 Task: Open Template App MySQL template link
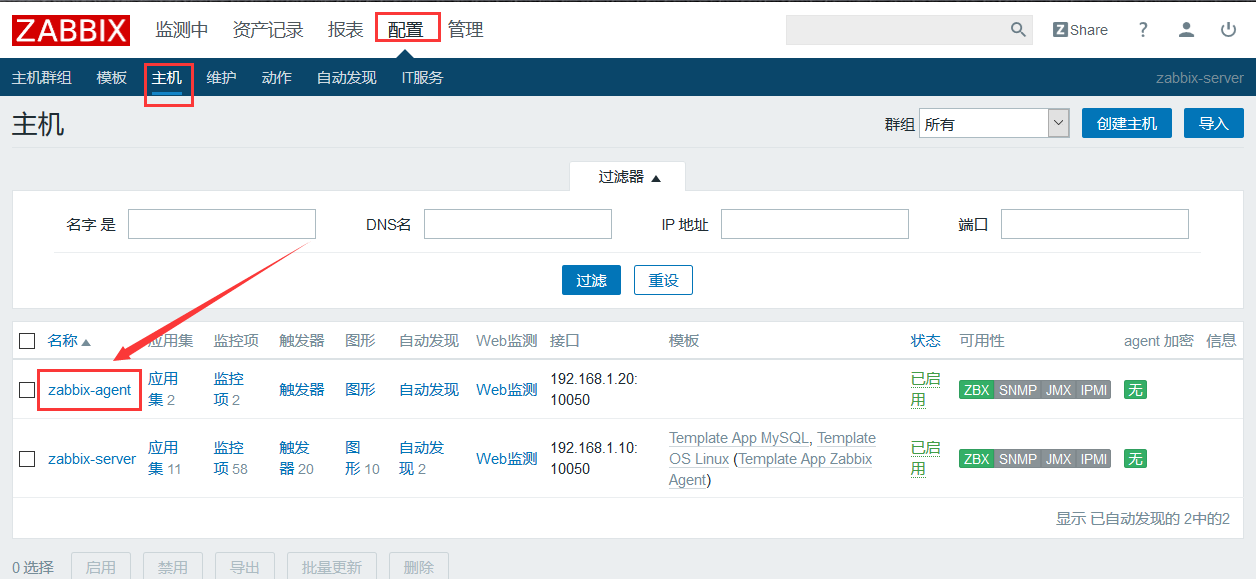click(x=741, y=438)
